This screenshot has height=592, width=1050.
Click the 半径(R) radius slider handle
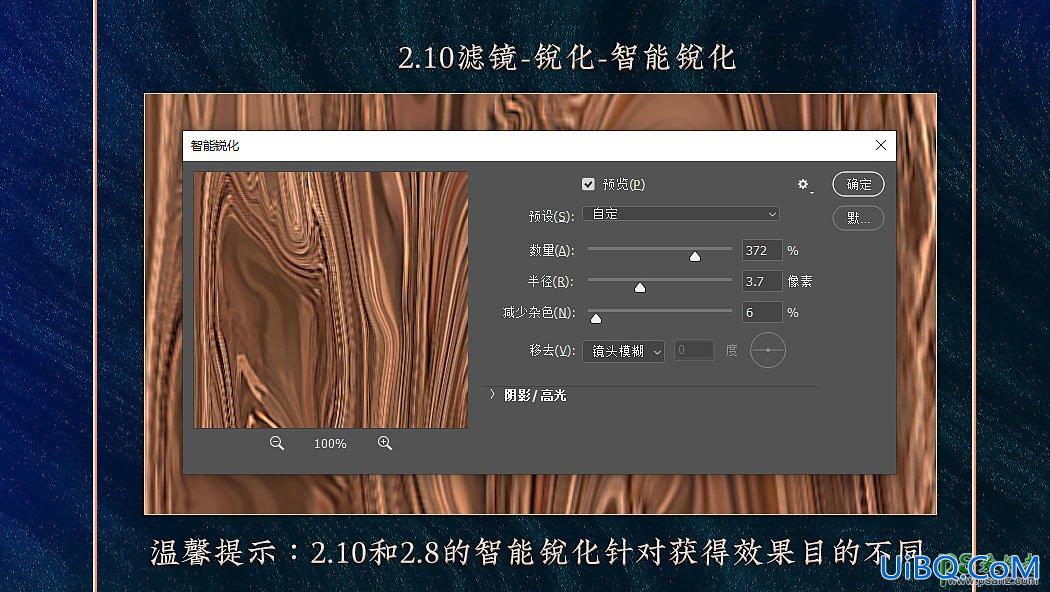pyautogui.click(x=640, y=287)
